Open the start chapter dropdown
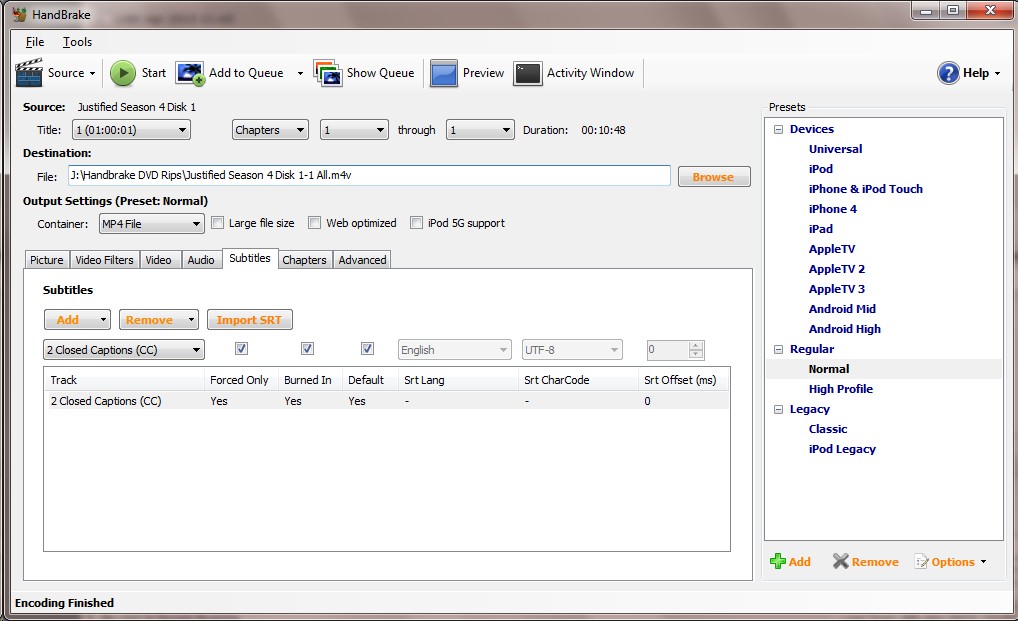Viewport: 1018px width, 621px height. [354, 130]
